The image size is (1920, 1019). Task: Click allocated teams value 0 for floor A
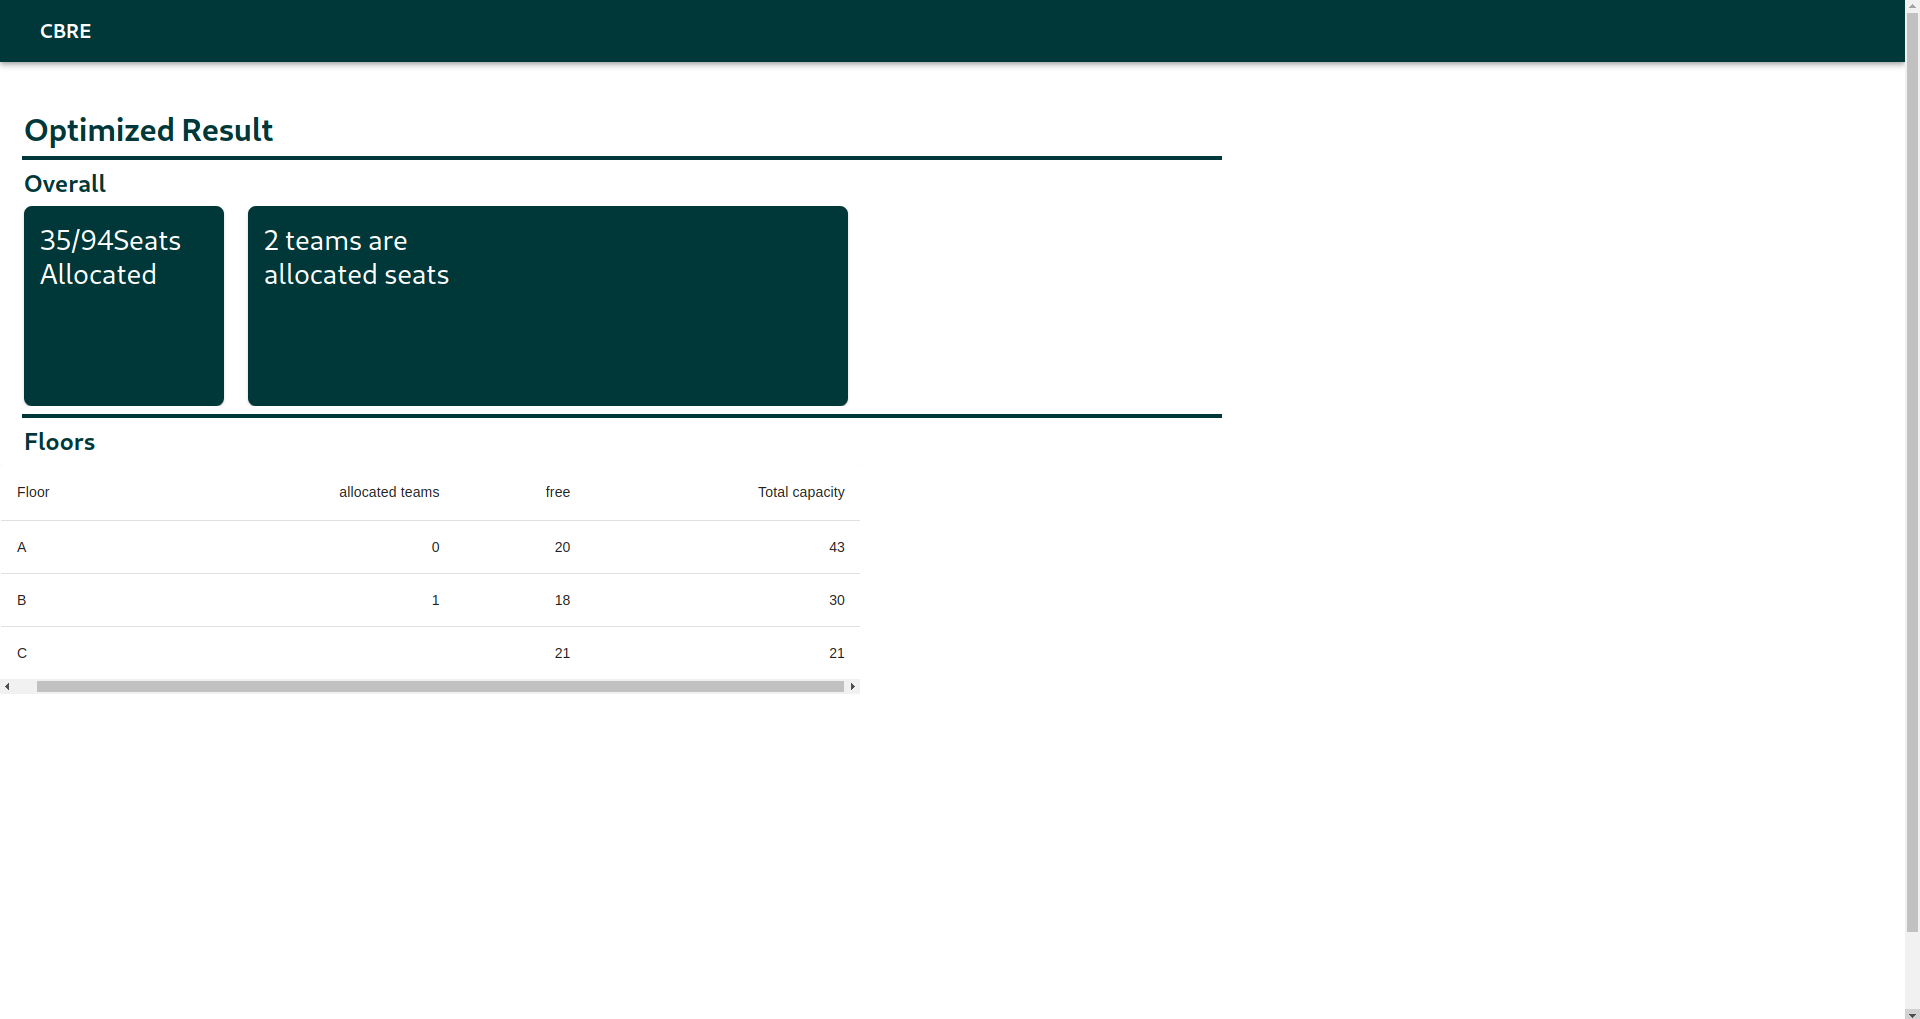(435, 547)
